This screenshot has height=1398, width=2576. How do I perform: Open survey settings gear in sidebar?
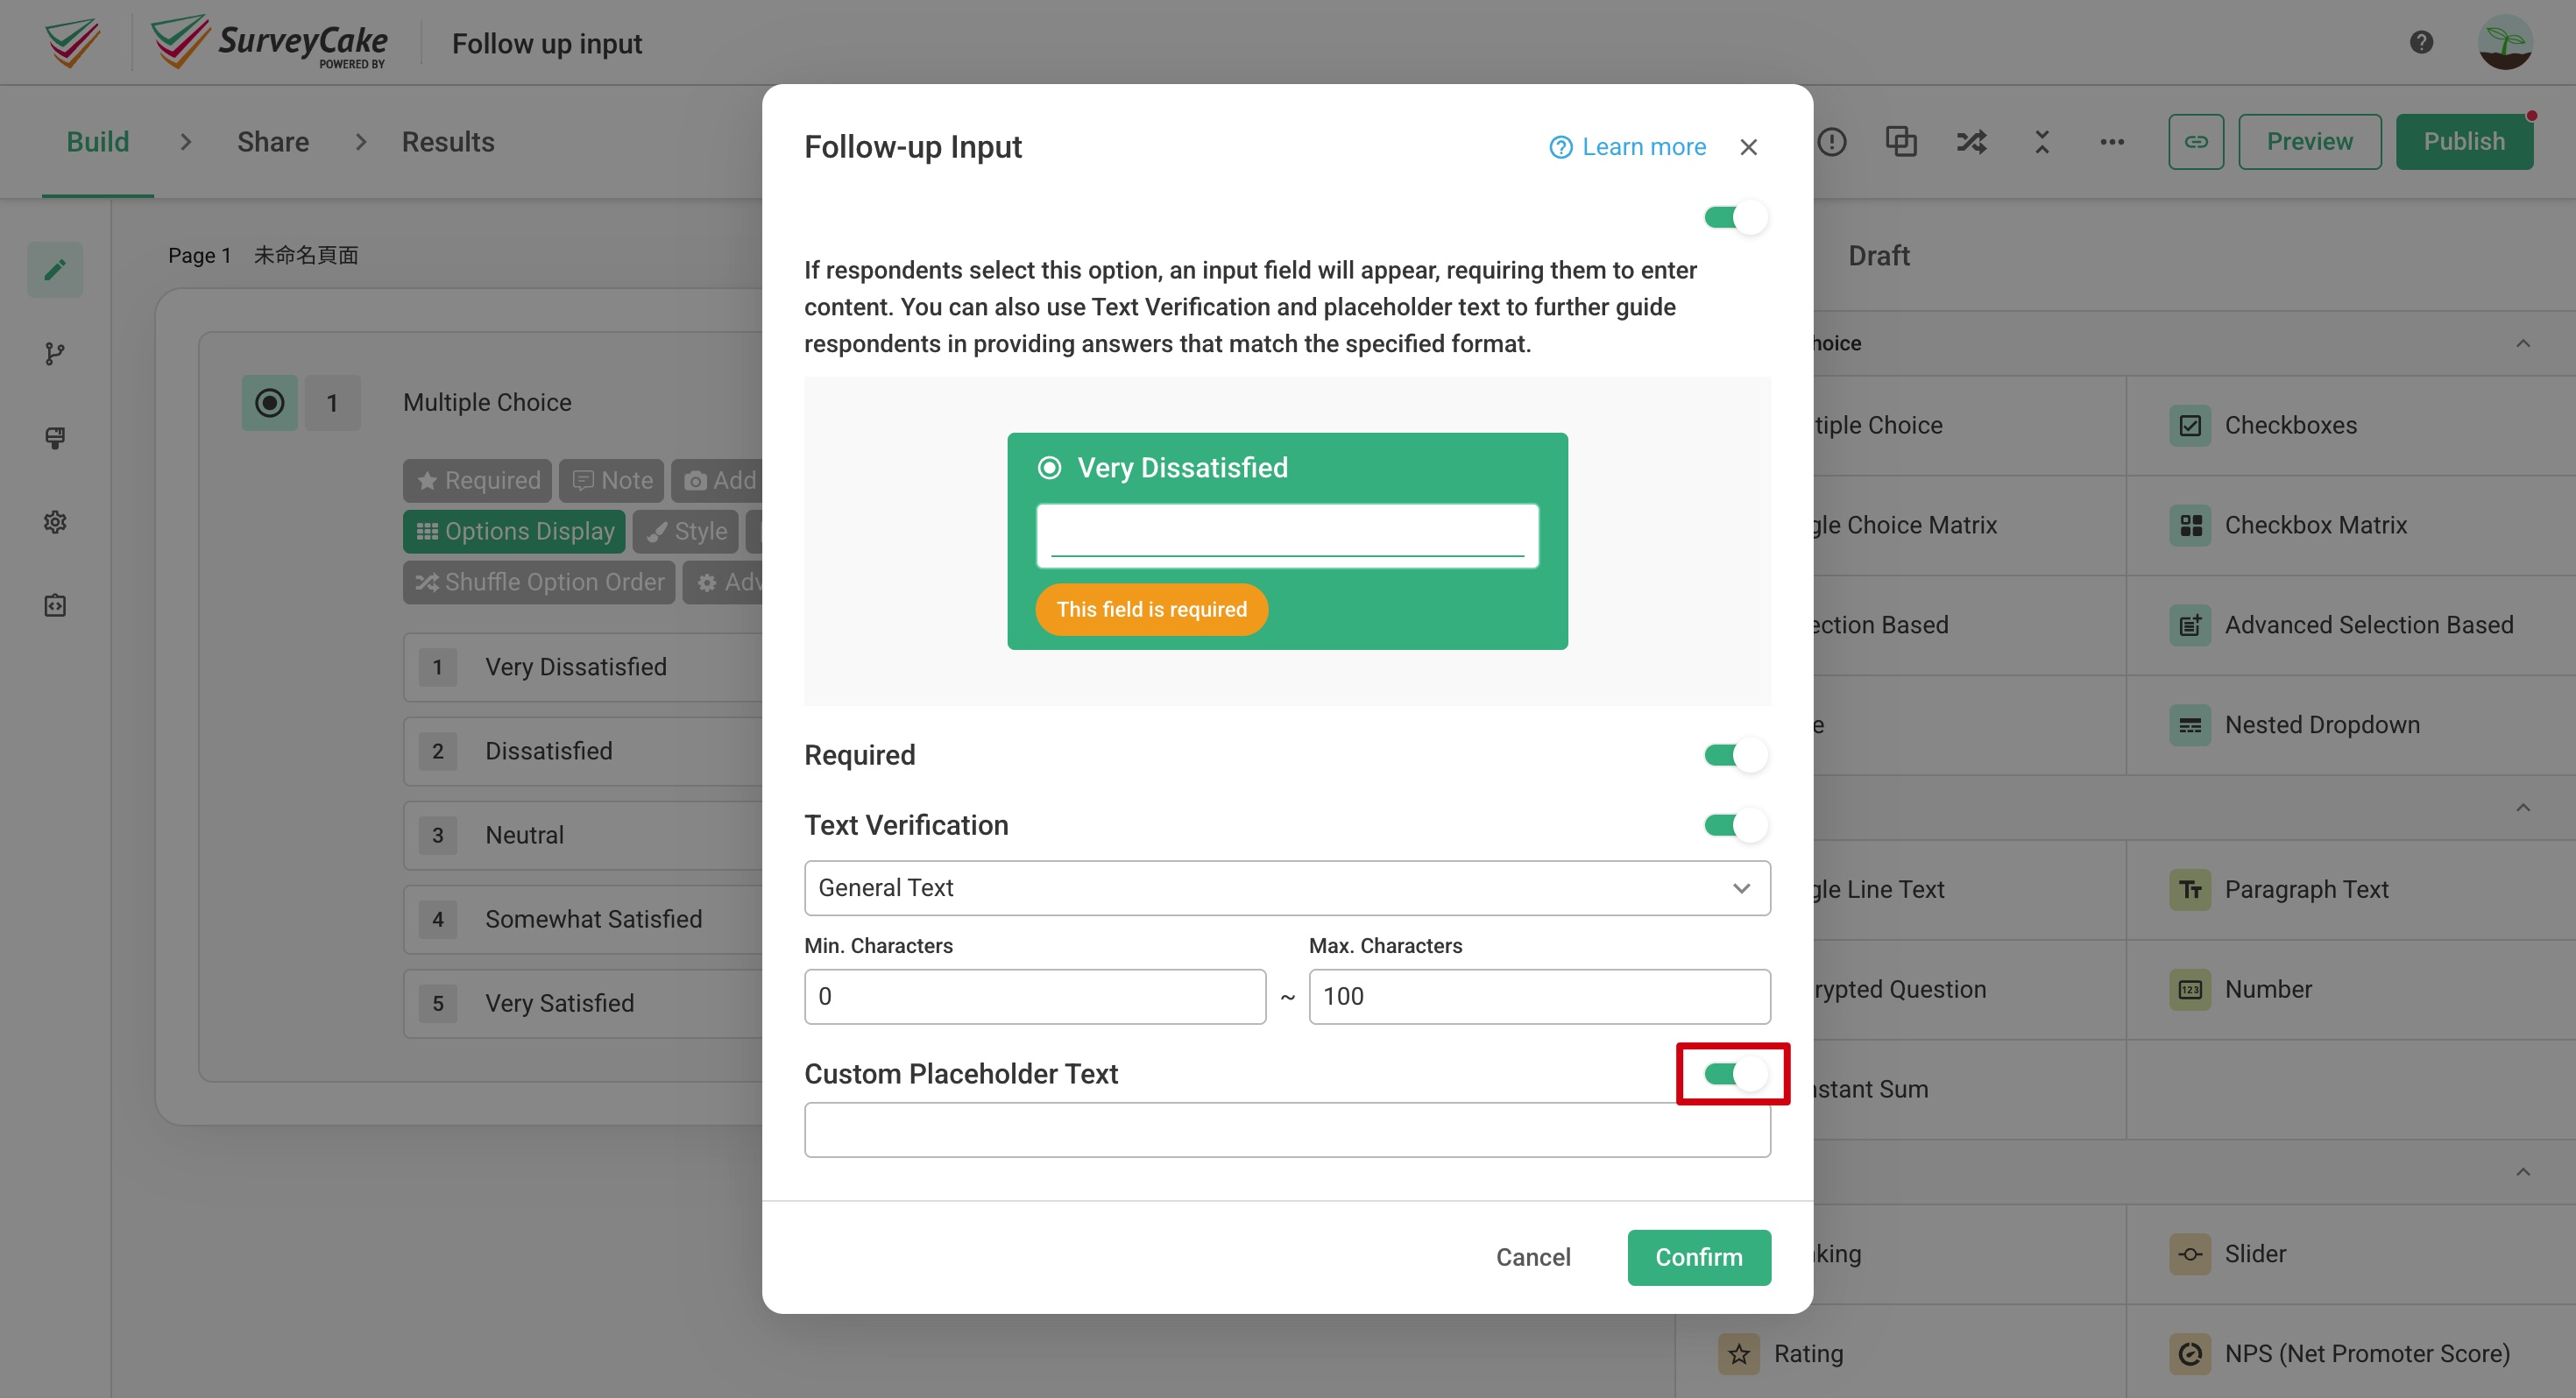tap(55, 521)
